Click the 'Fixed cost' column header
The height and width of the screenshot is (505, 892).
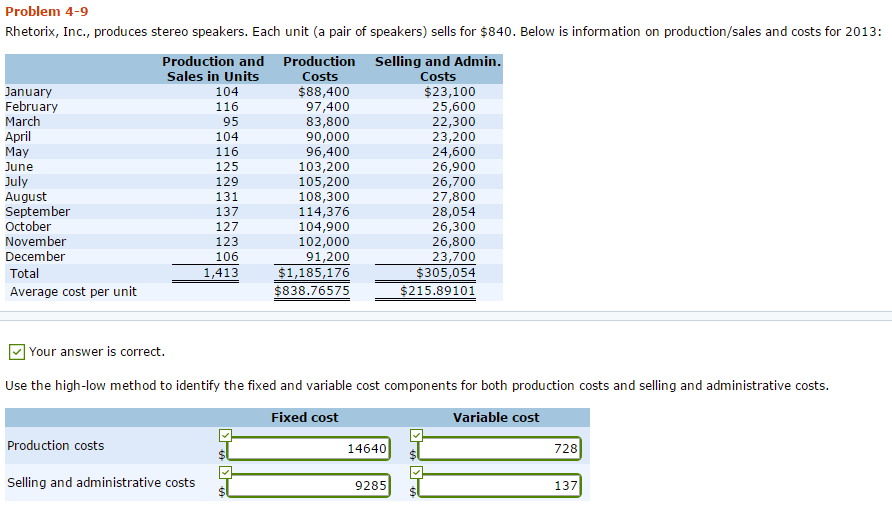point(304,417)
